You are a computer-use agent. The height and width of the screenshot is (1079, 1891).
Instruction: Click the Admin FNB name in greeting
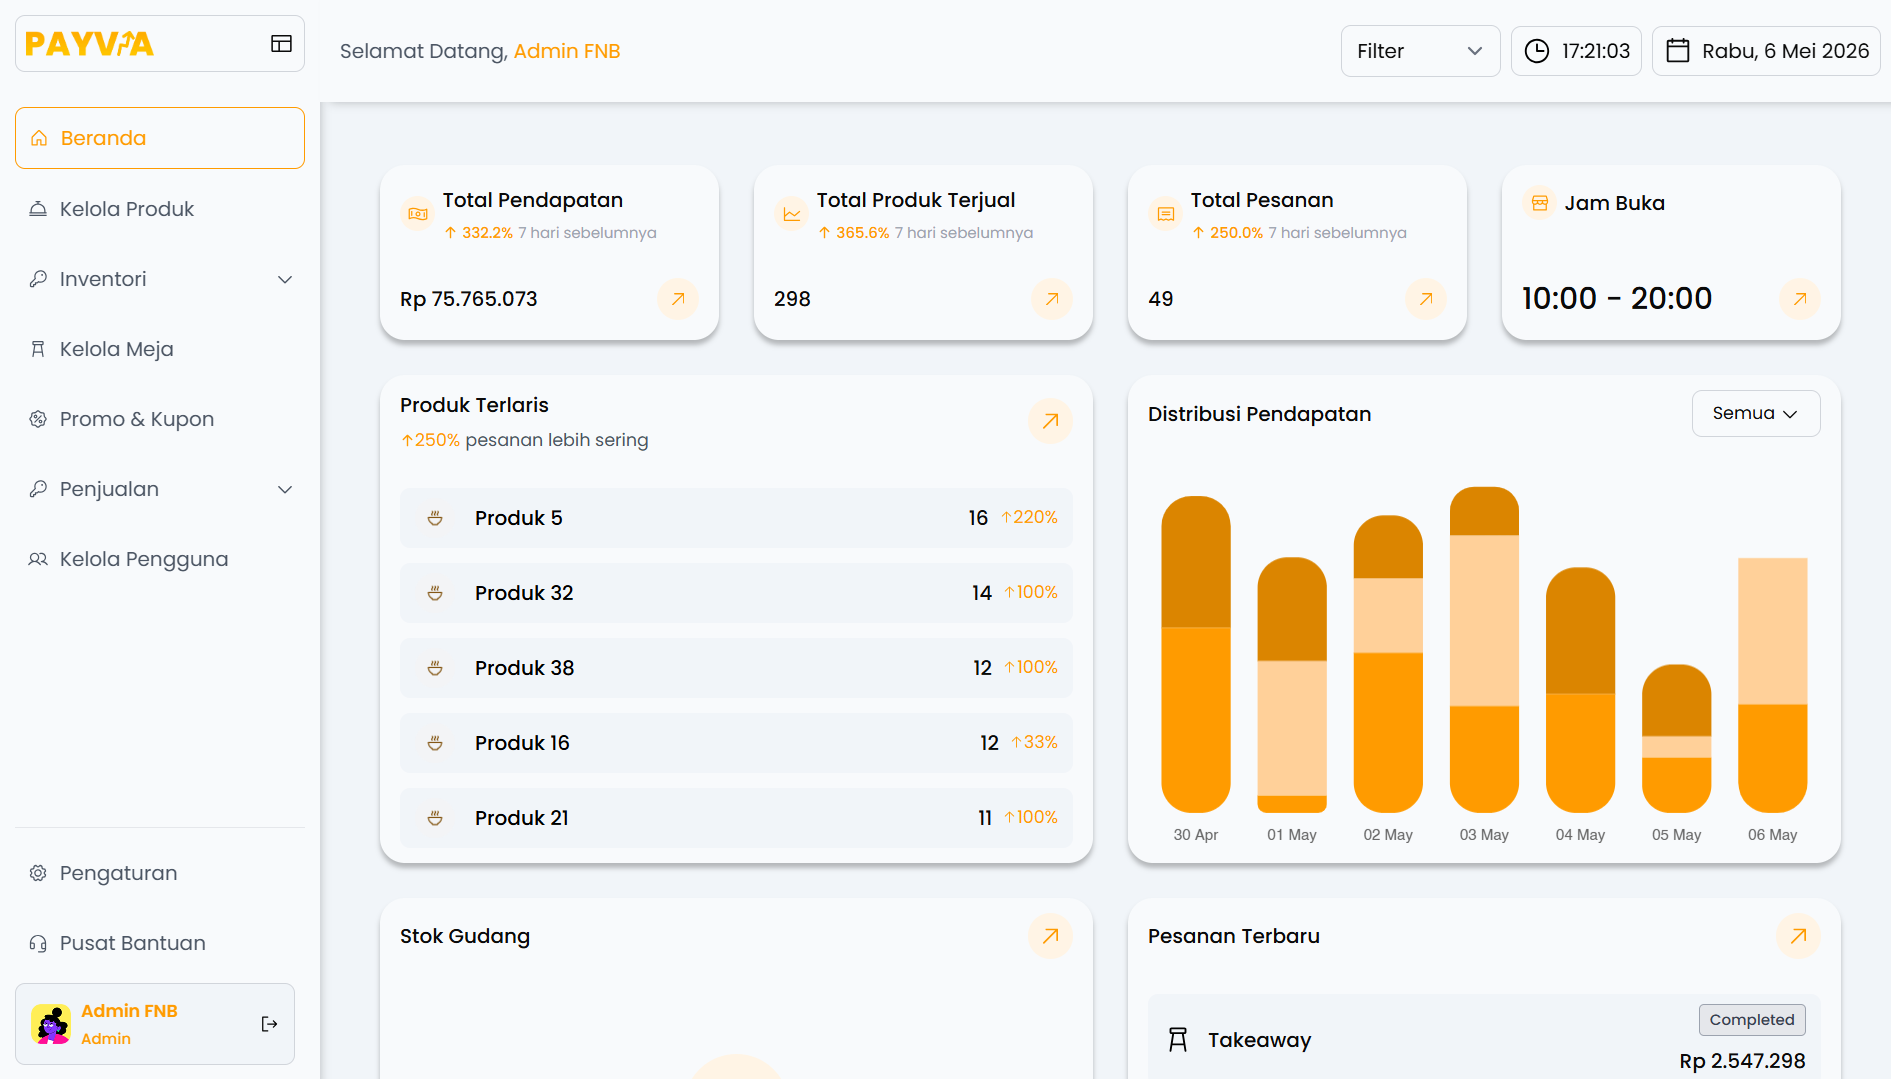click(x=567, y=51)
